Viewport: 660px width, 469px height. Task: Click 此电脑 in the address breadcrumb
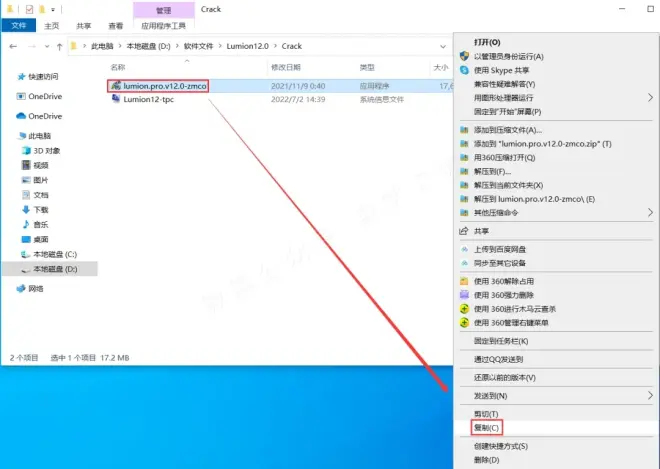102,46
